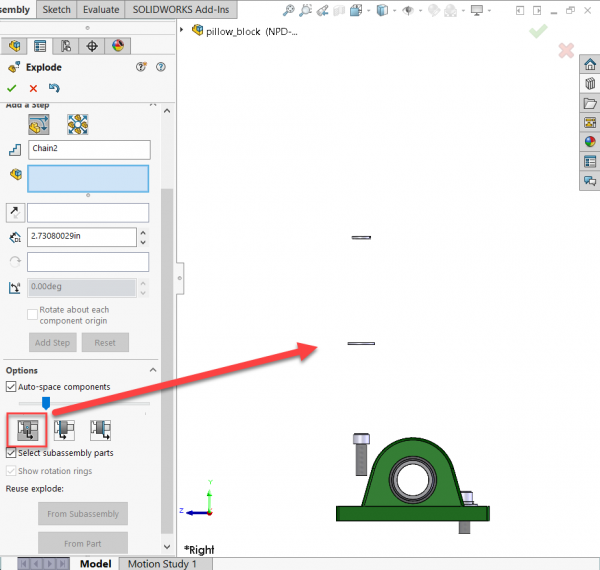Select bounding box center auto-space option
600x570 pixels.
pos(28,430)
